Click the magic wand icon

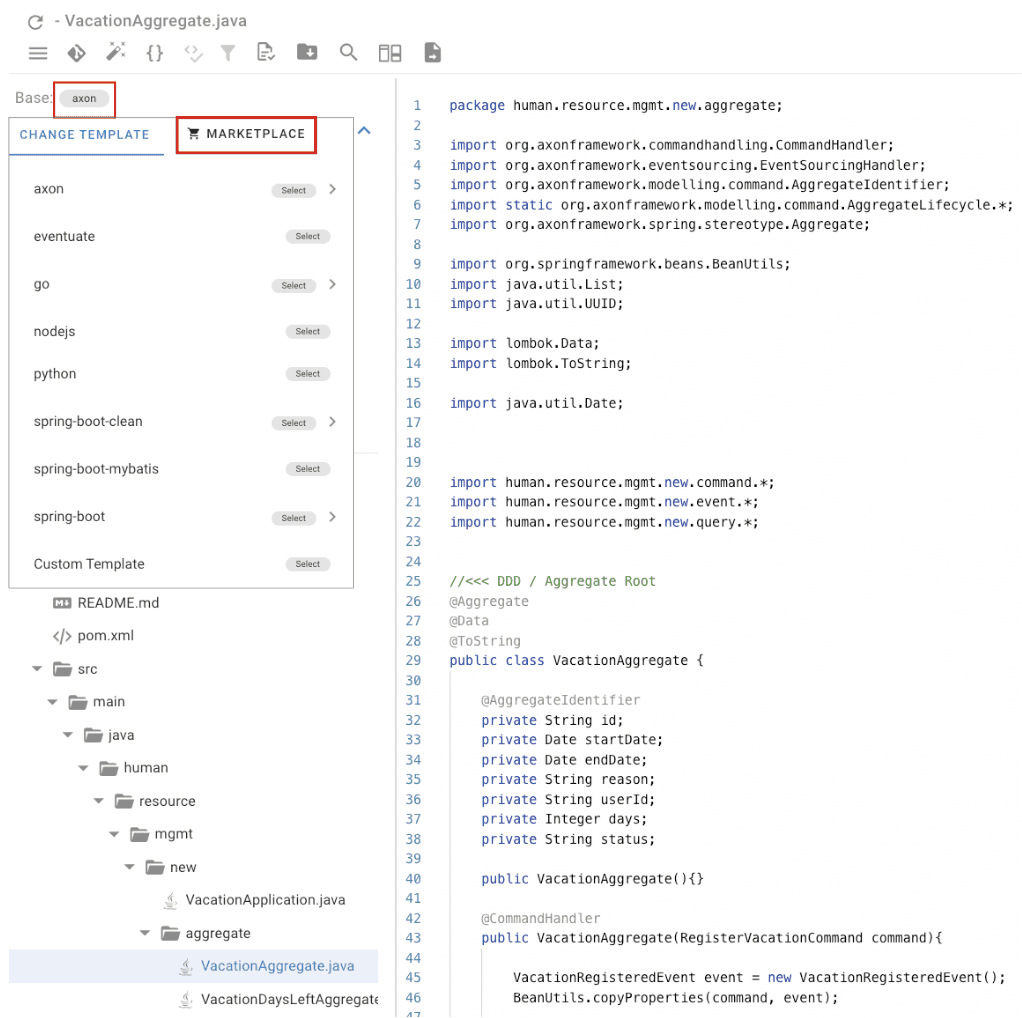(115, 53)
